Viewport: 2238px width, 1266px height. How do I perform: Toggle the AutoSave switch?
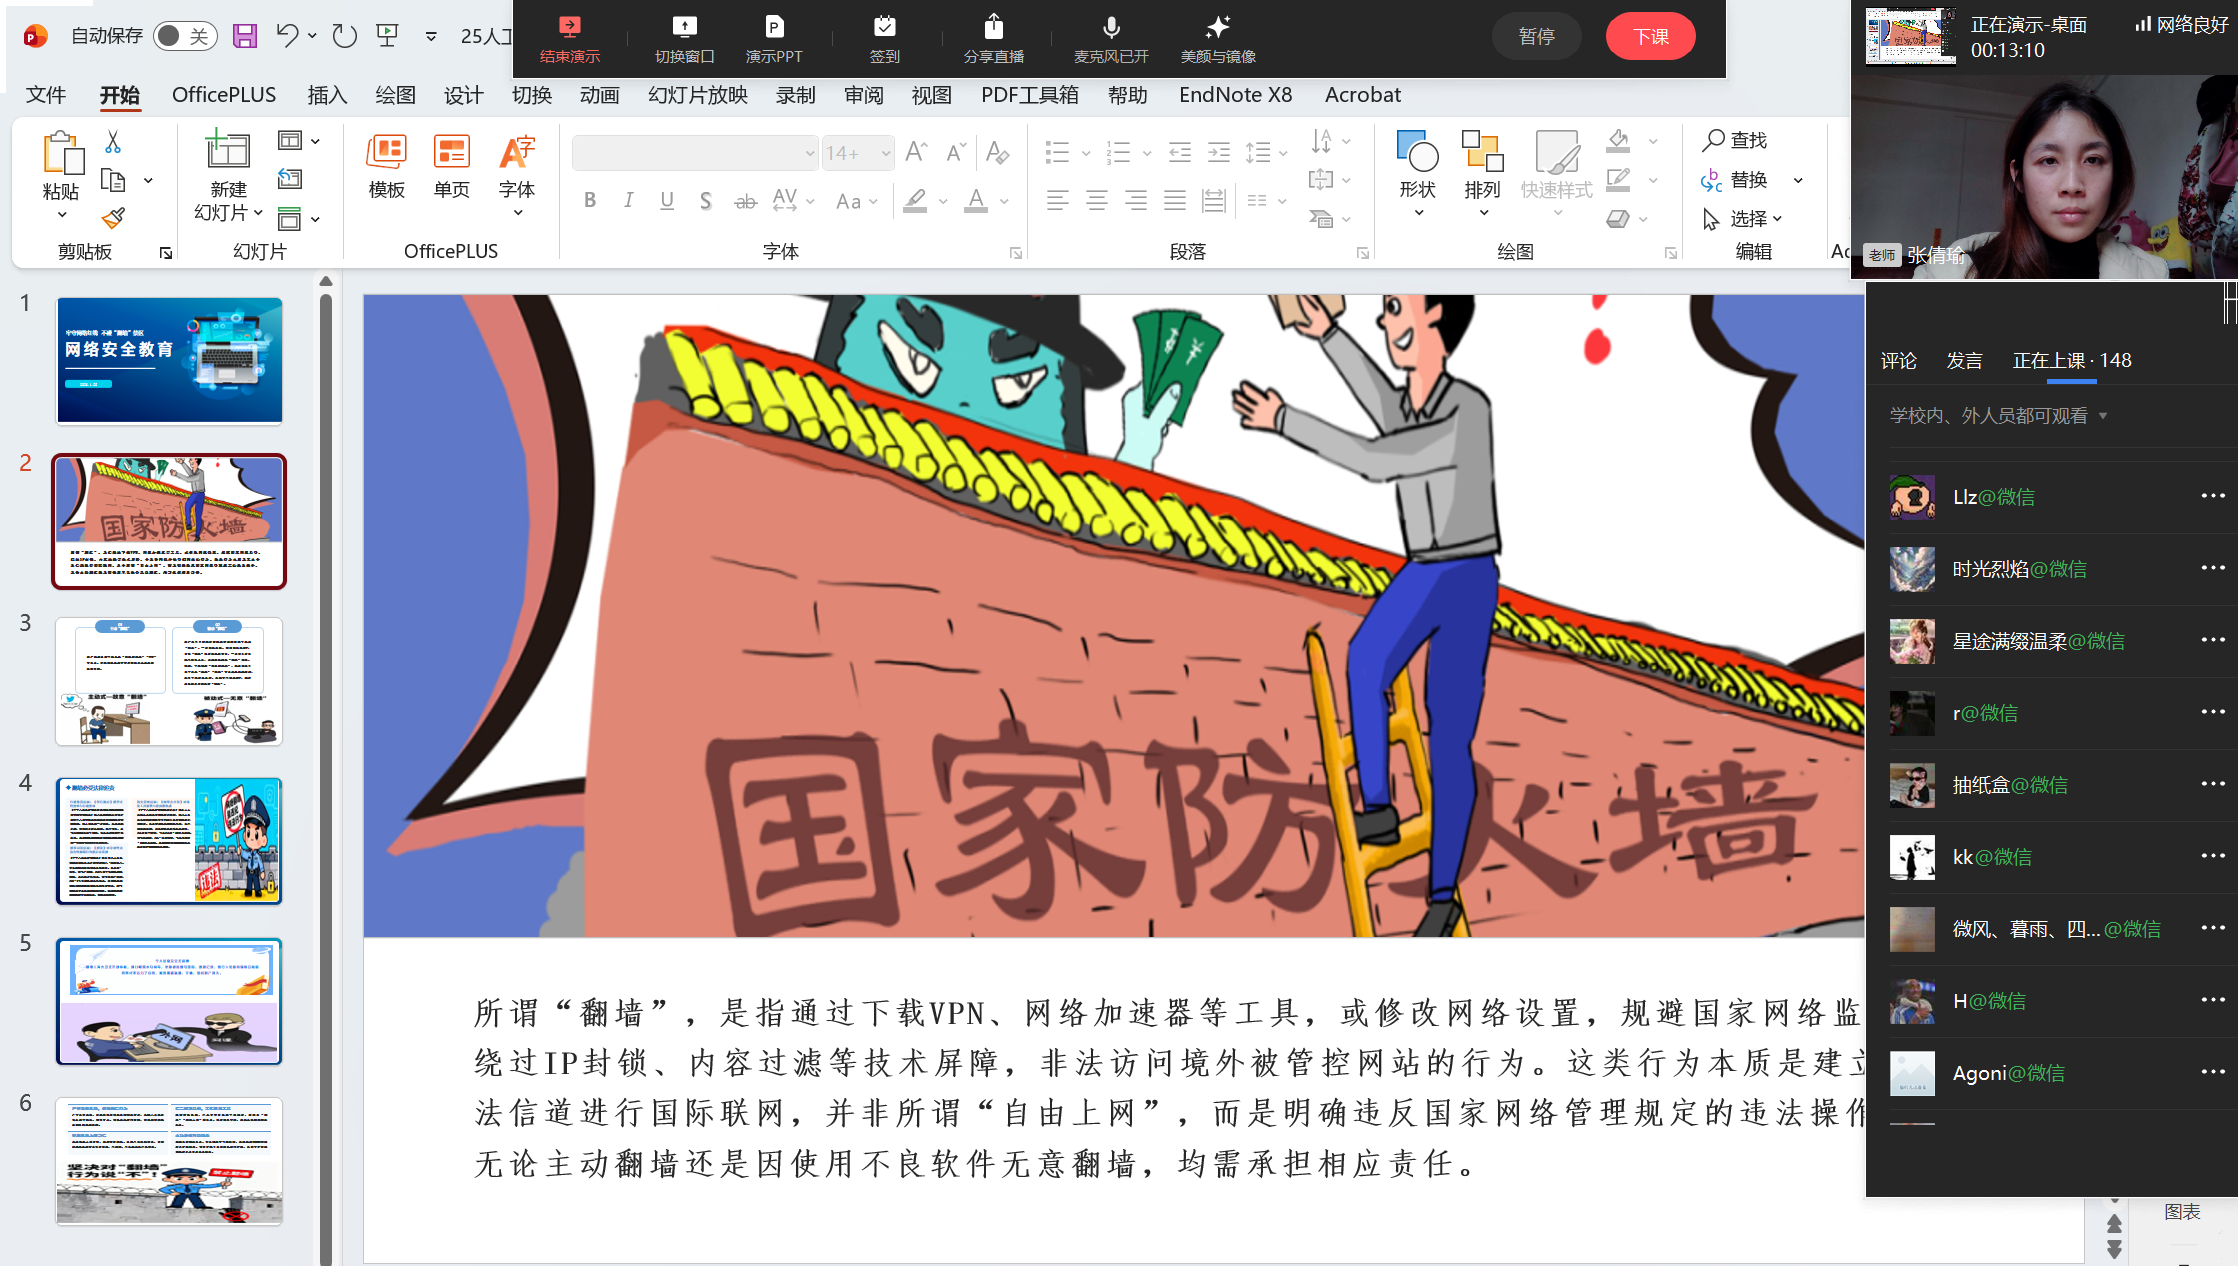(x=185, y=36)
